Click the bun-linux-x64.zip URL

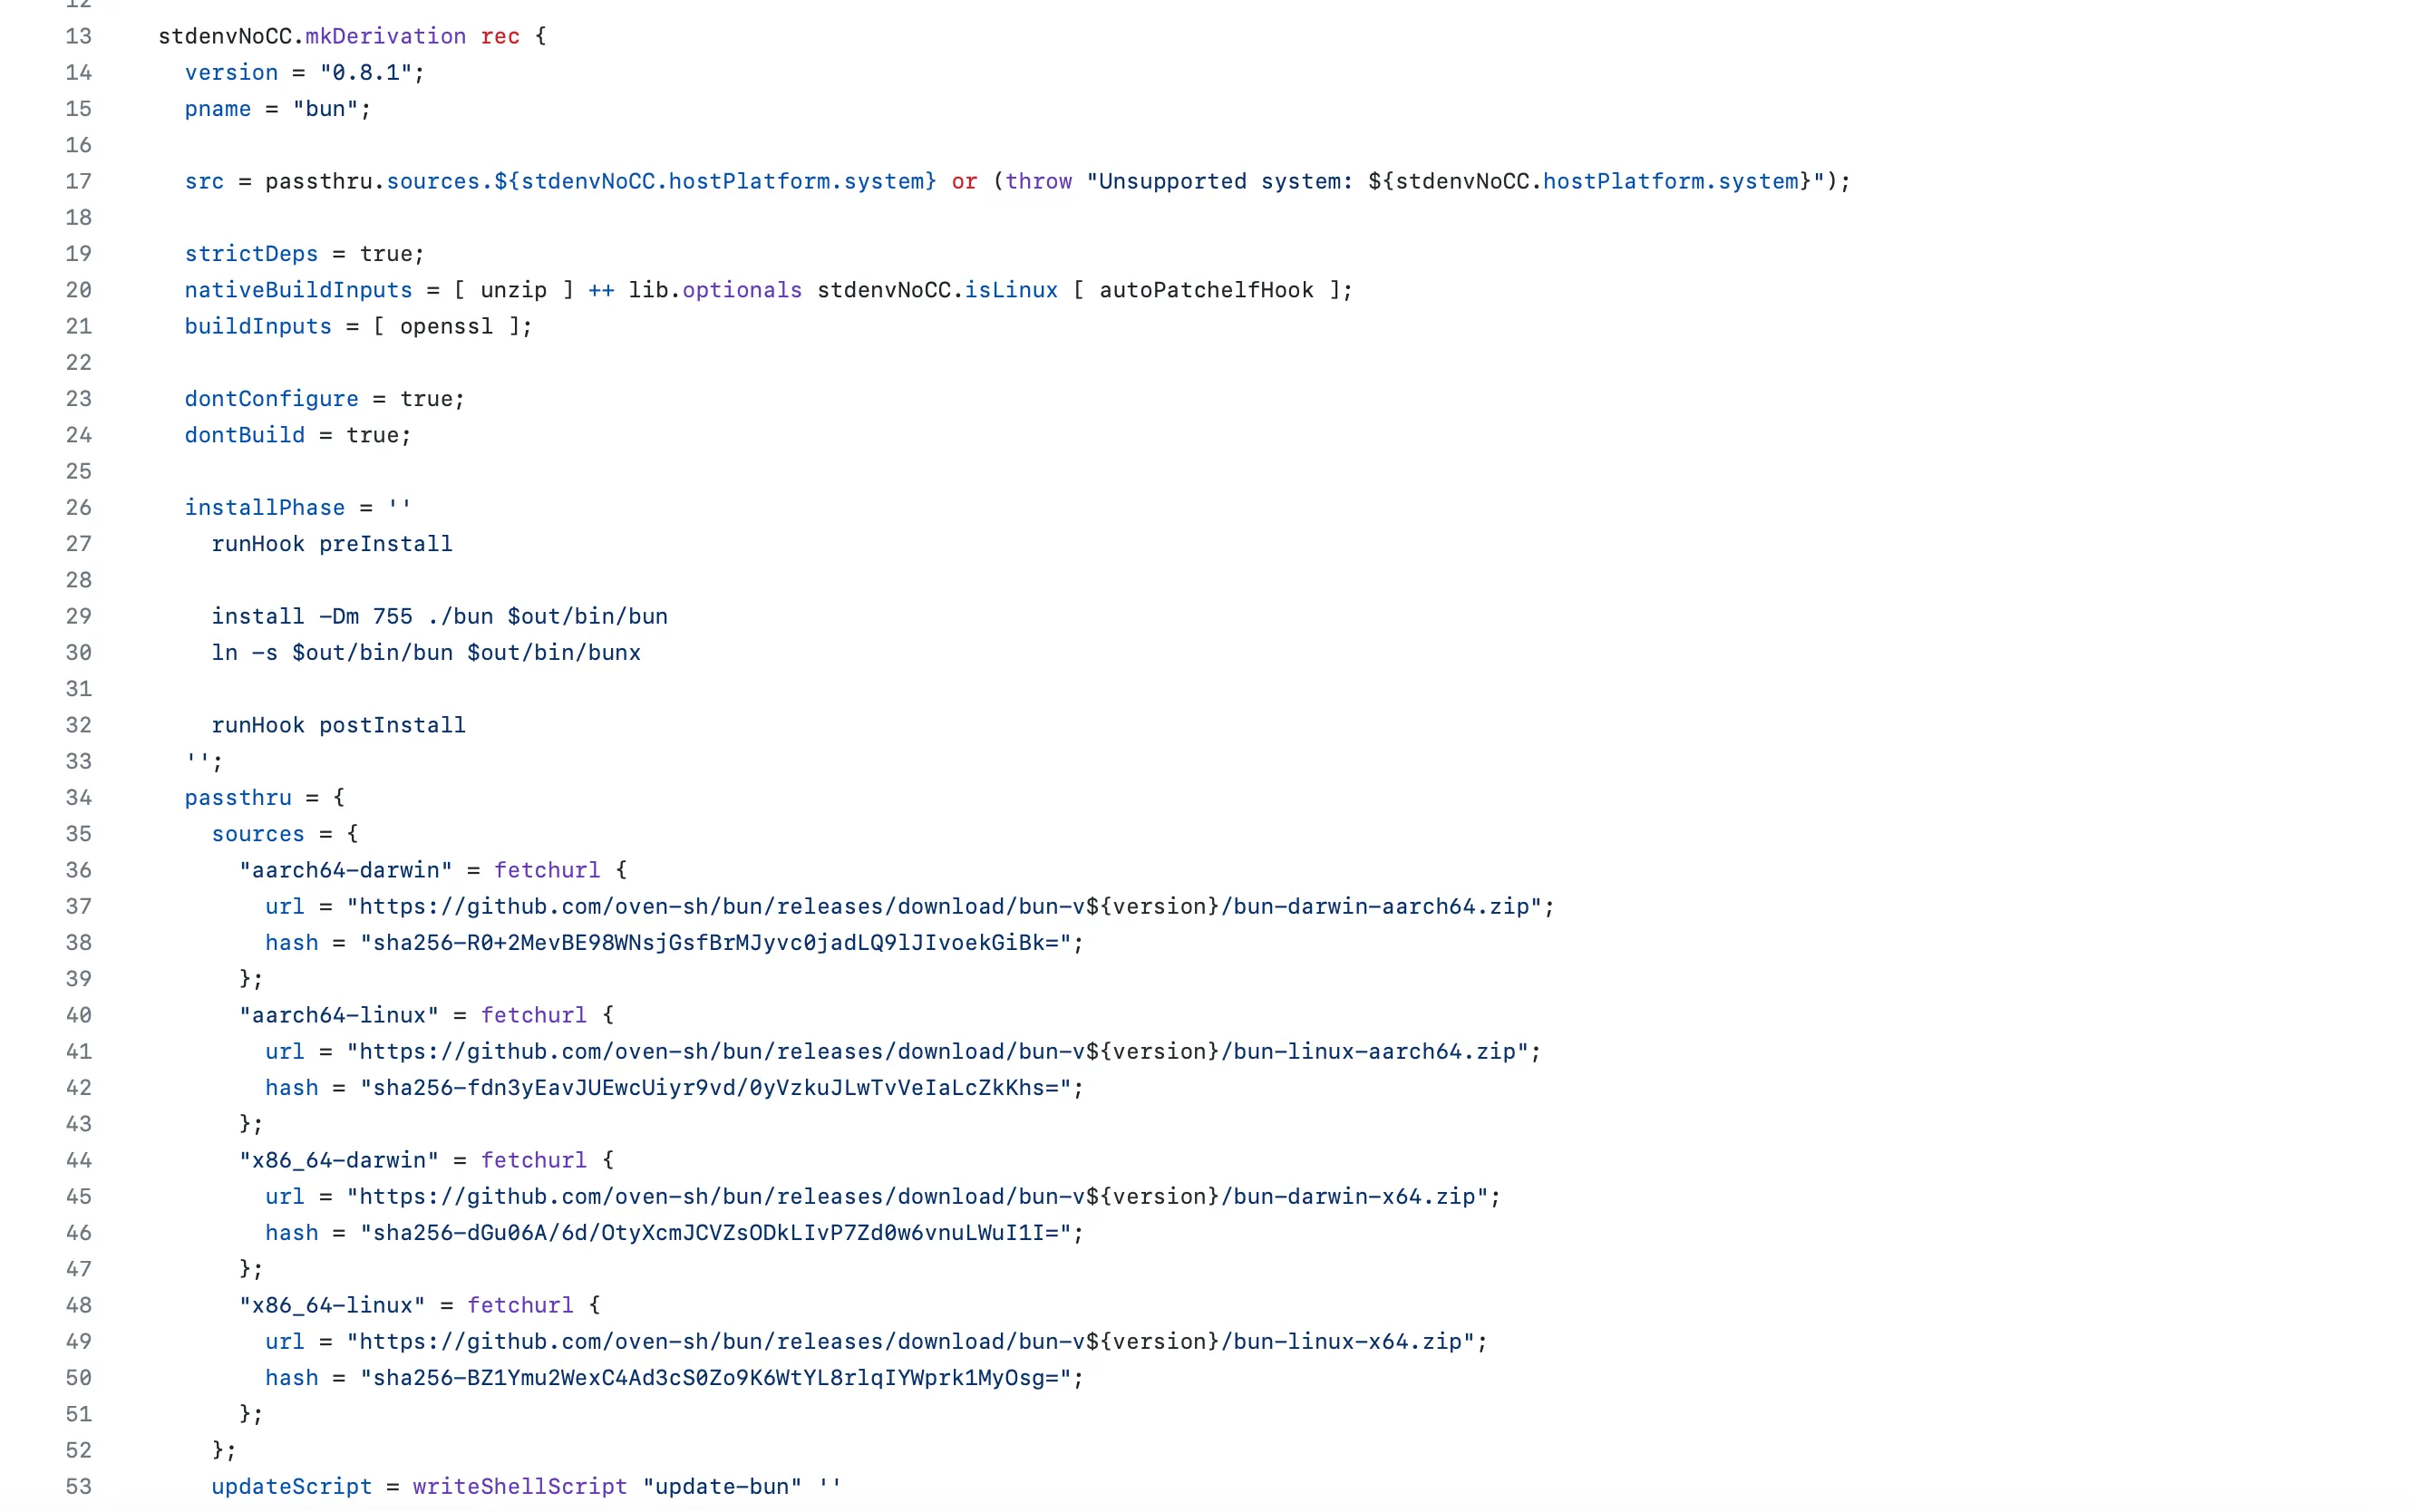coord(910,1341)
